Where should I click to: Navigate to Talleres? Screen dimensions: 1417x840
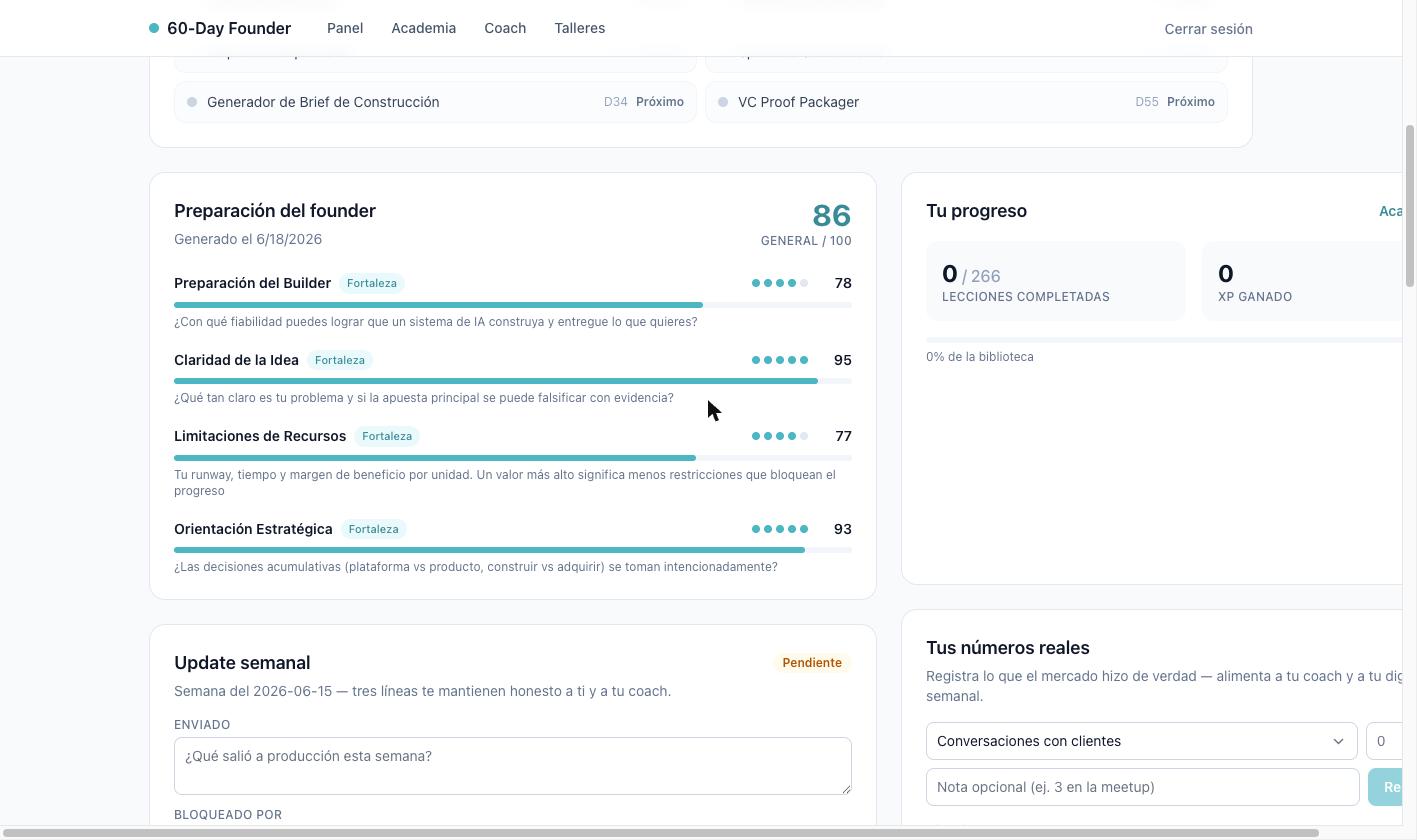pos(579,28)
